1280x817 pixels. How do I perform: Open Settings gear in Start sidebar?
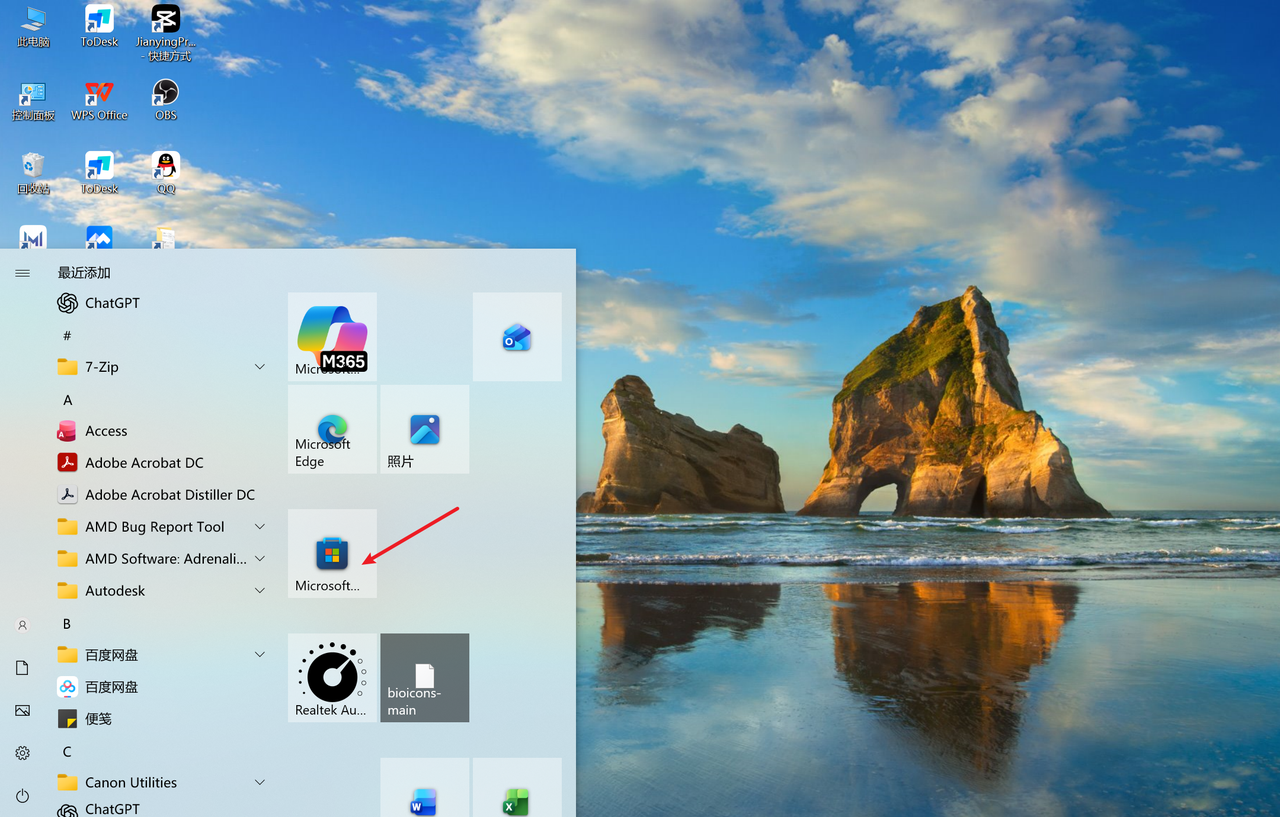tap(22, 753)
